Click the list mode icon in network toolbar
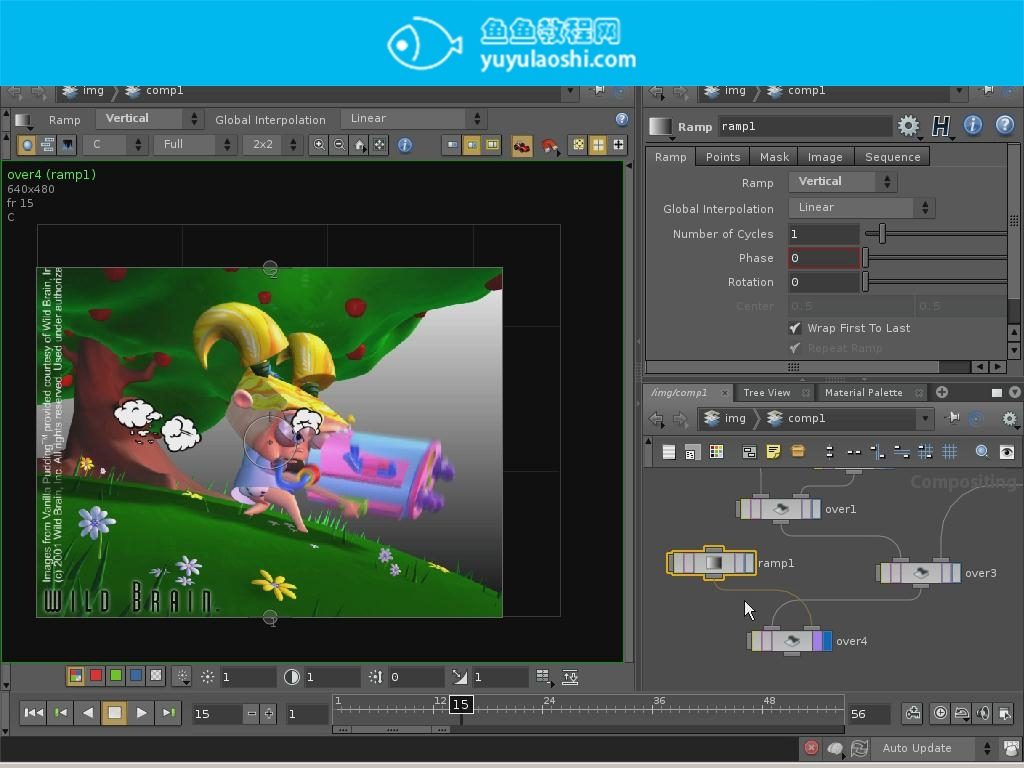The image size is (1024, 768). [x=669, y=452]
